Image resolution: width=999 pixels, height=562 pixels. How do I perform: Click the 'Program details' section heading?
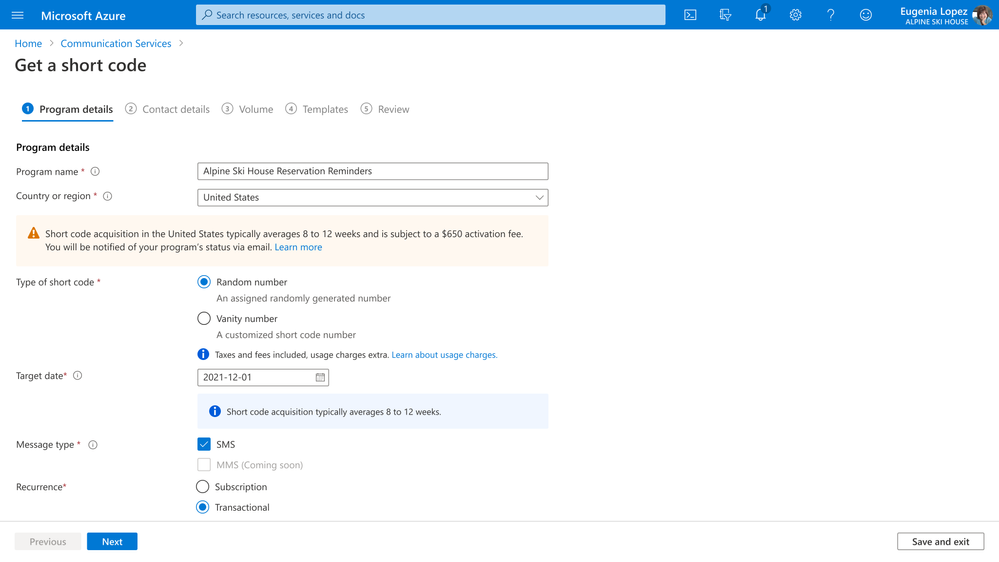pyautogui.click(x=53, y=147)
